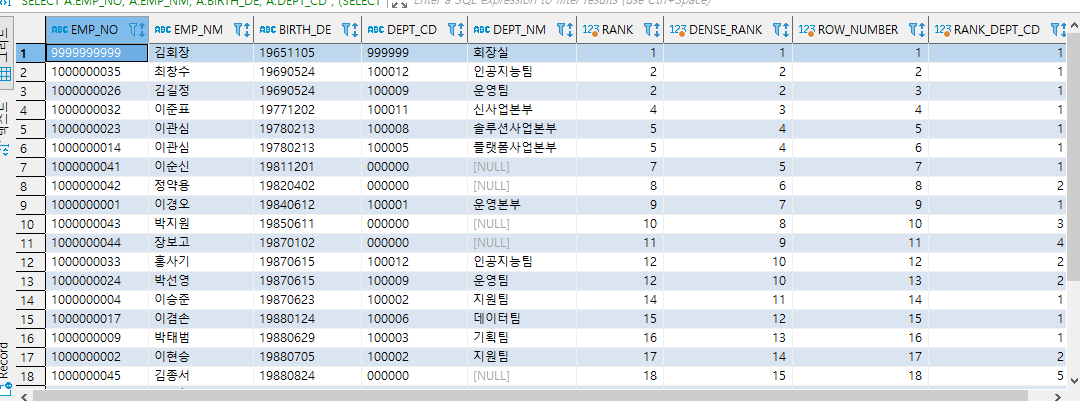
Task: Click the name cell 김종서
Action: click(201, 376)
